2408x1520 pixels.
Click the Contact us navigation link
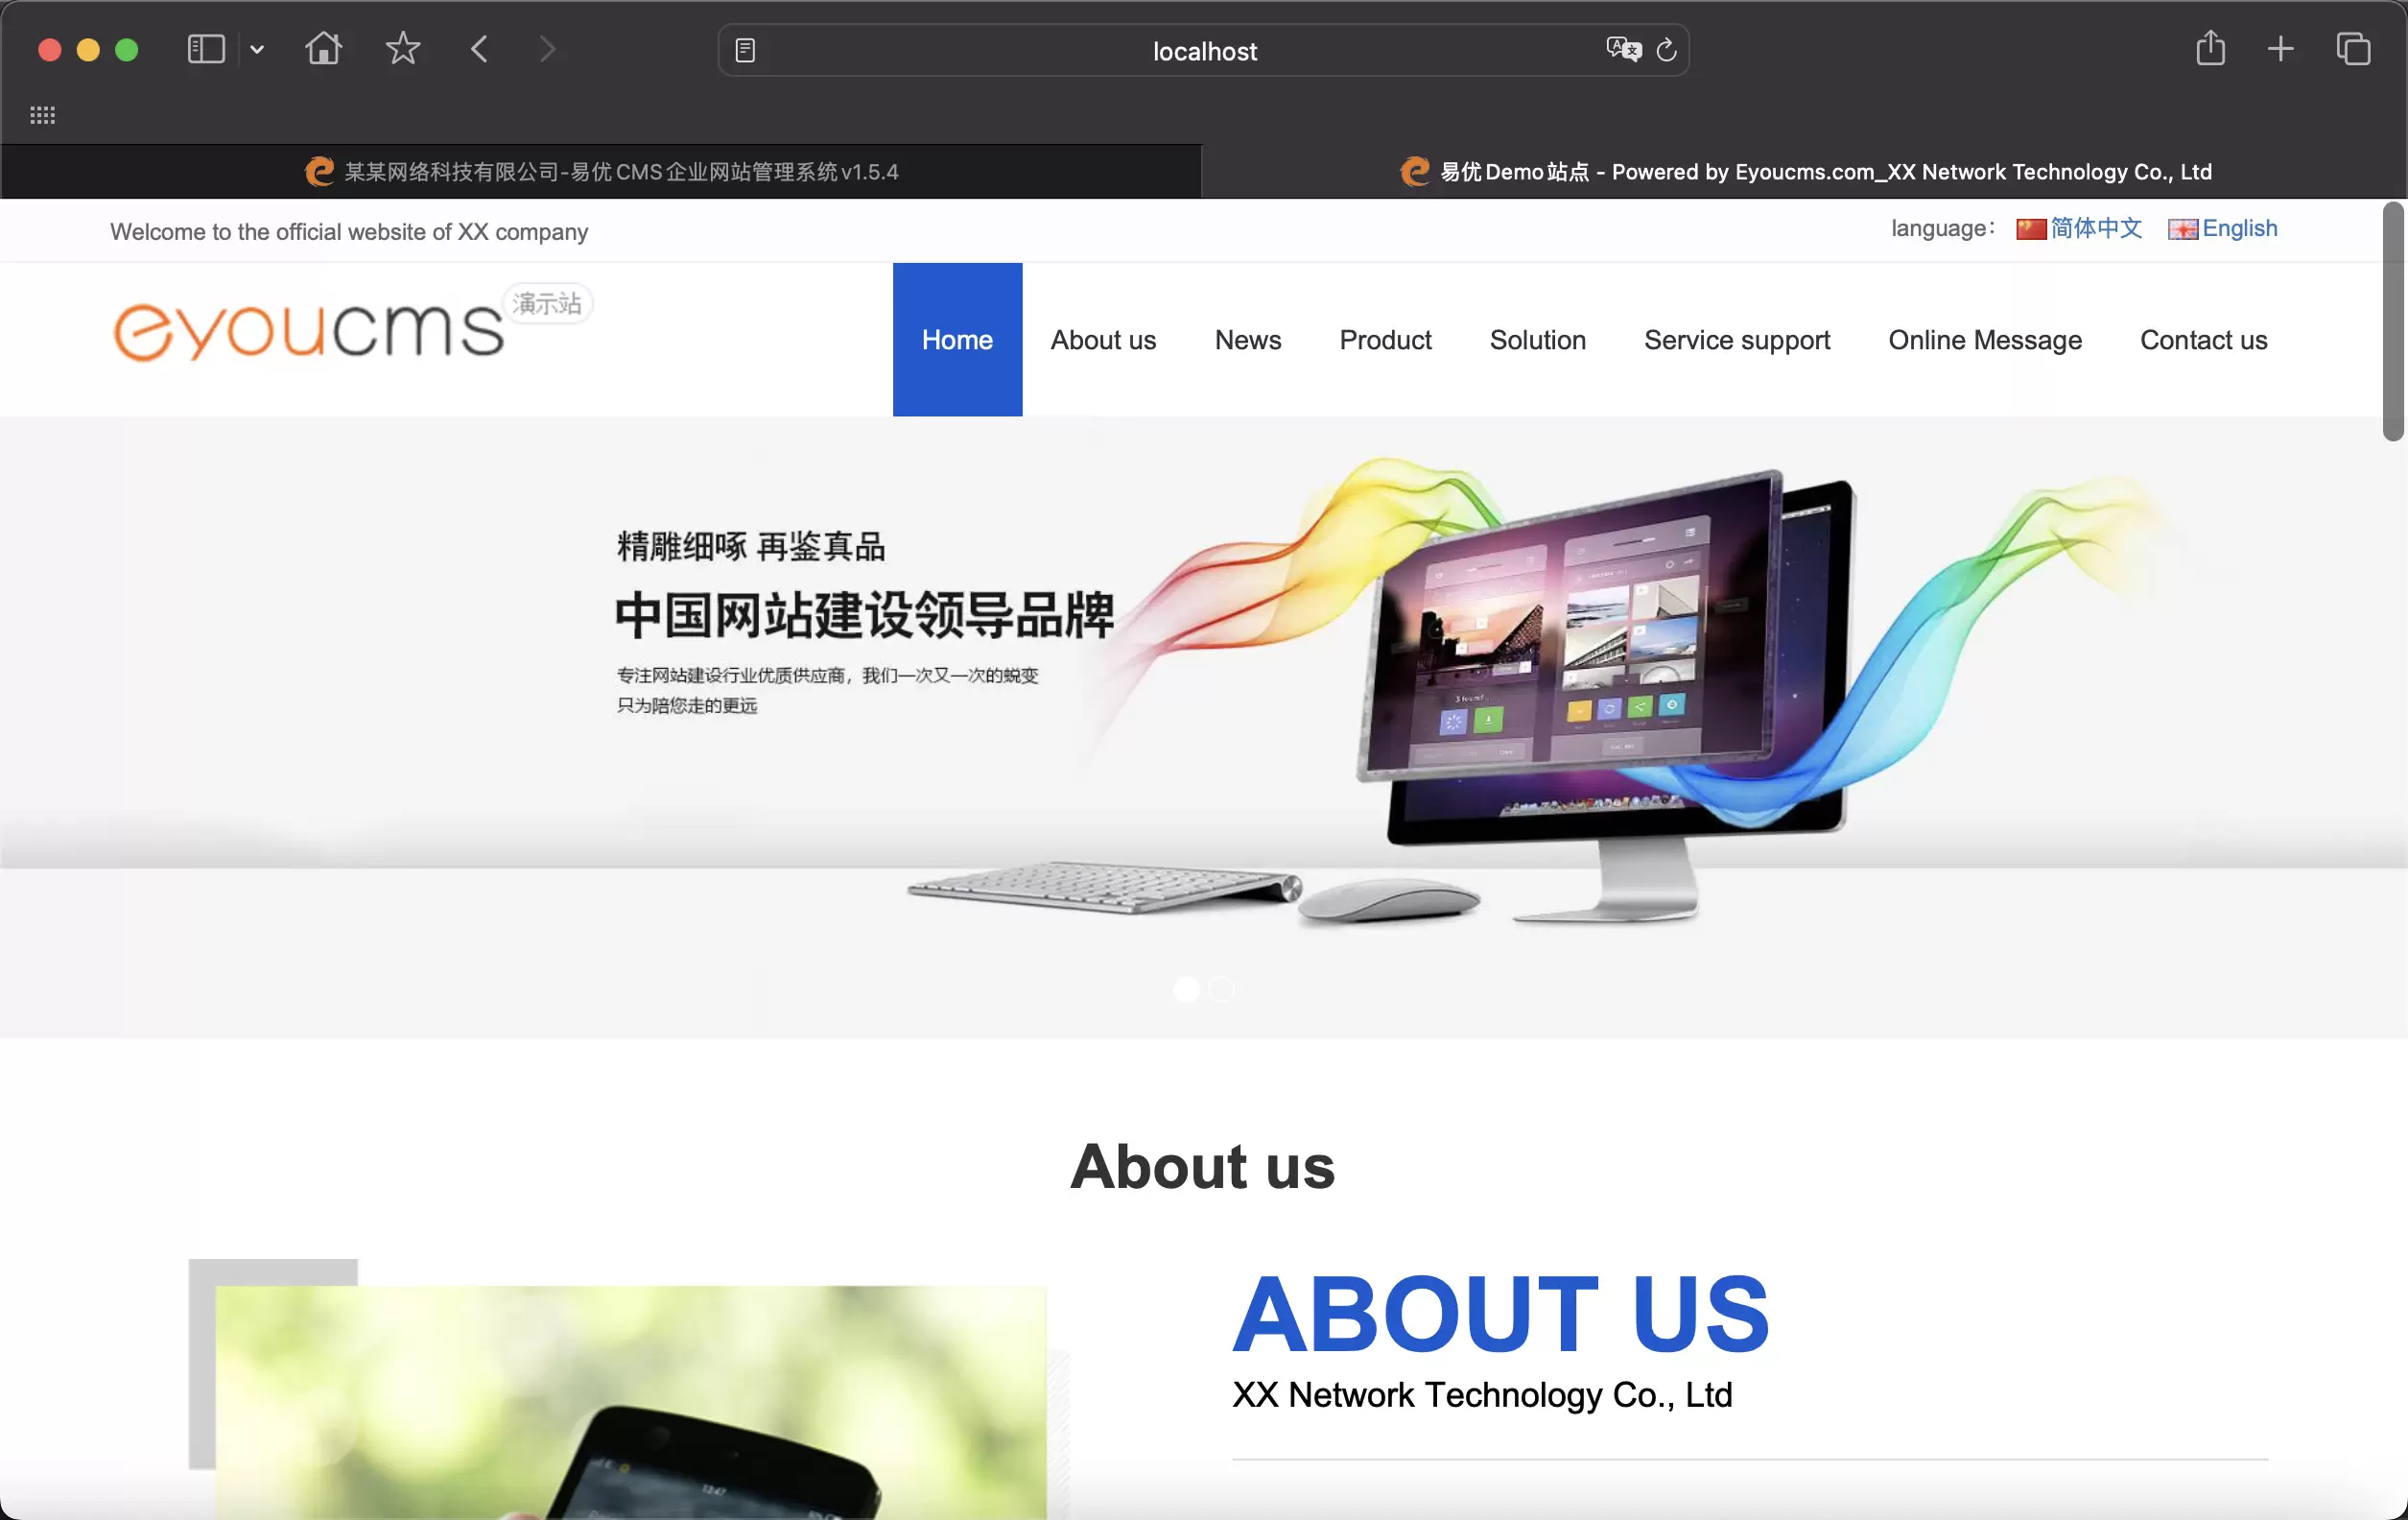point(2204,340)
